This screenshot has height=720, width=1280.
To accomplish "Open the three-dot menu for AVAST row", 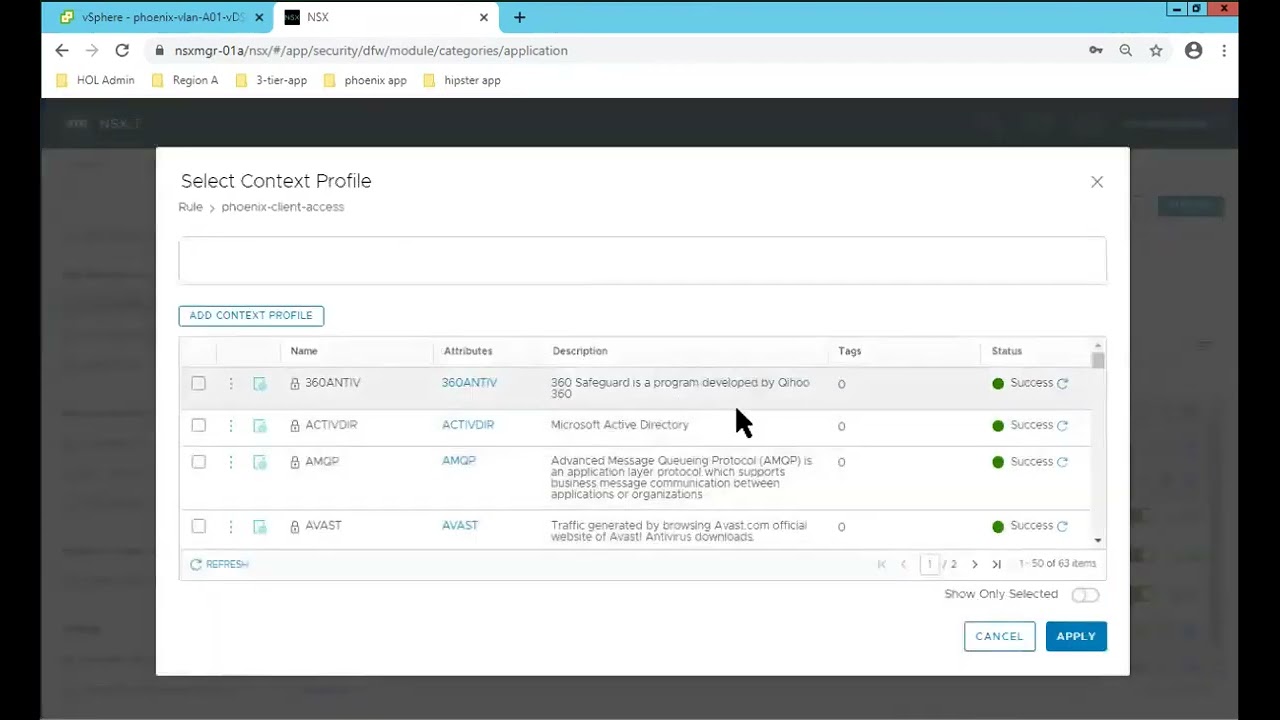I will [230, 527].
